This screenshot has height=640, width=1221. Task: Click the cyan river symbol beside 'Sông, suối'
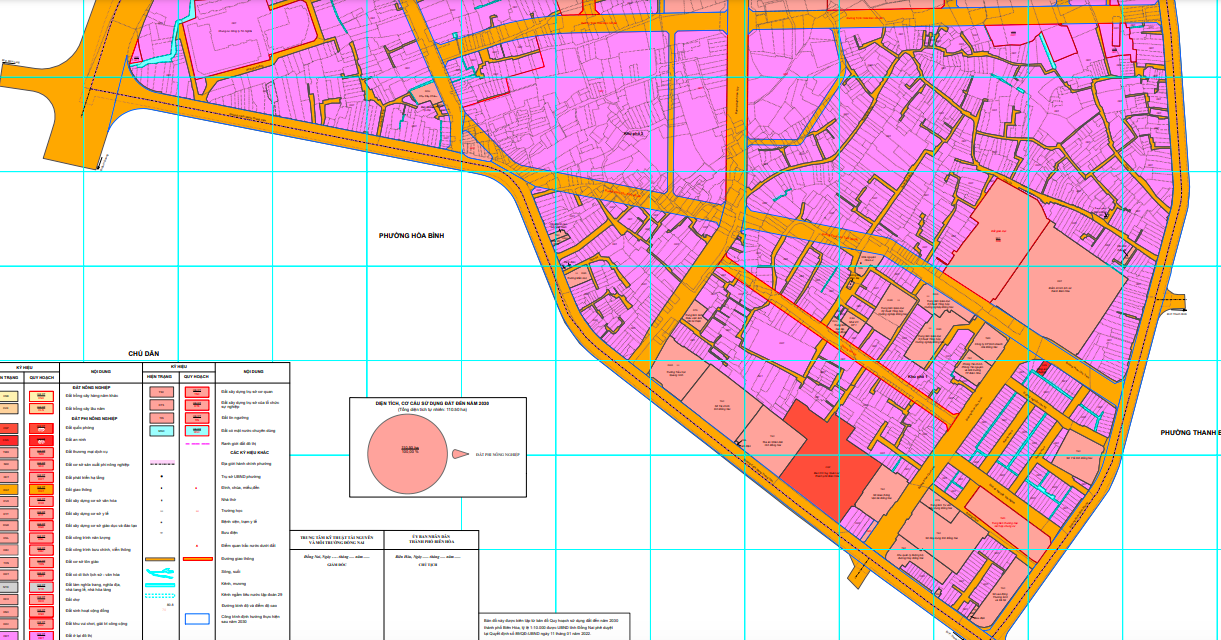(x=160, y=573)
